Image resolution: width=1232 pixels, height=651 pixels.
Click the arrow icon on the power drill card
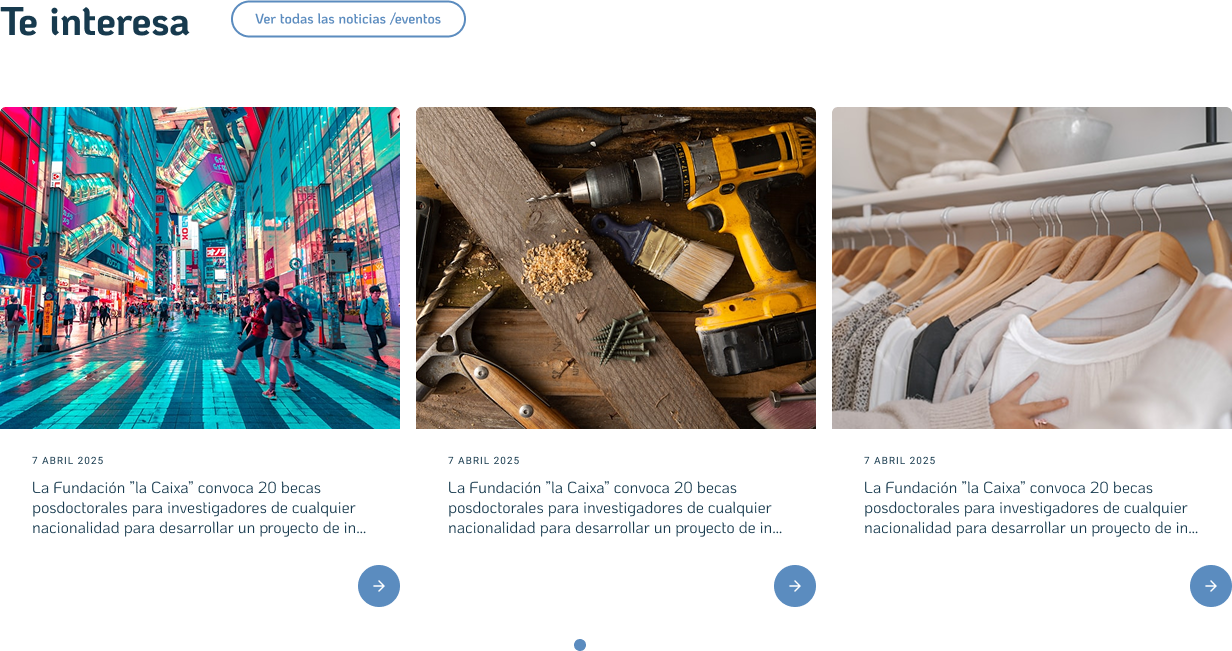click(x=794, y=586)
